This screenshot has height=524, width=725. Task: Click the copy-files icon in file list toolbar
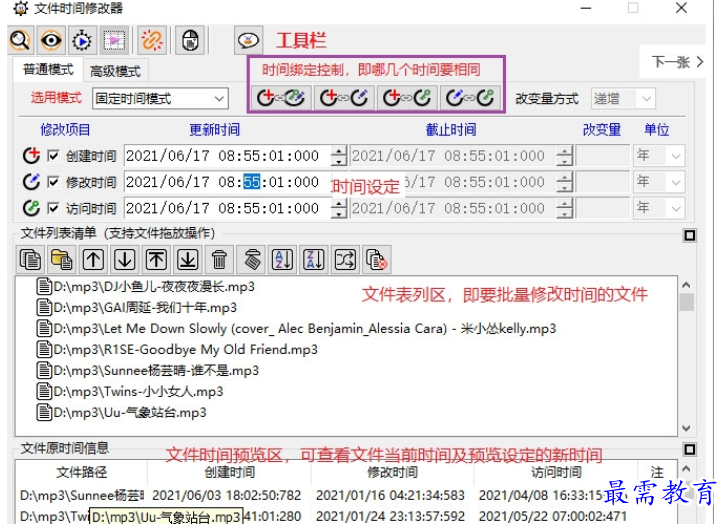(31, 259)
